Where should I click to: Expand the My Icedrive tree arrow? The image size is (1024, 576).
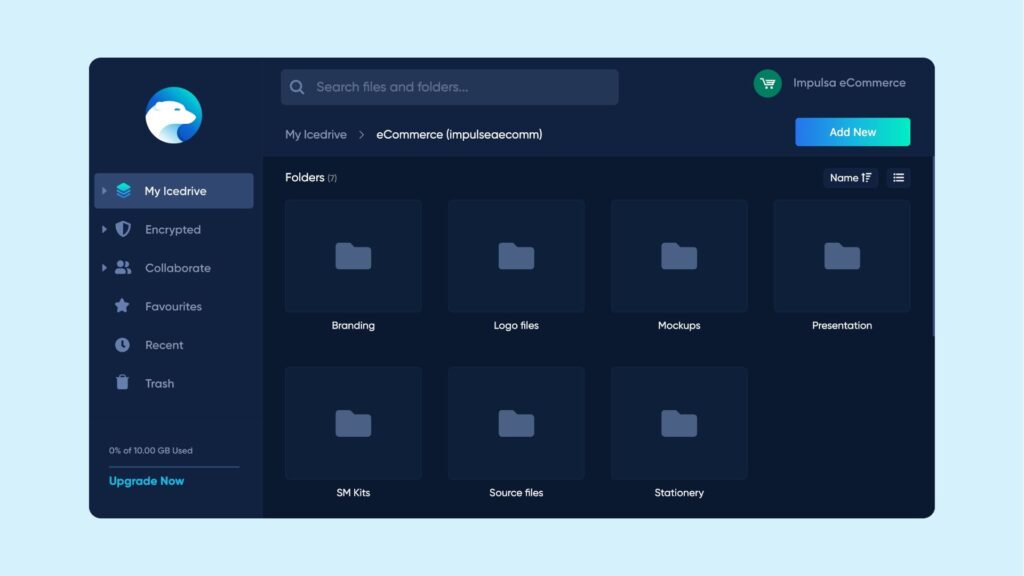click(x=104, y=190)
